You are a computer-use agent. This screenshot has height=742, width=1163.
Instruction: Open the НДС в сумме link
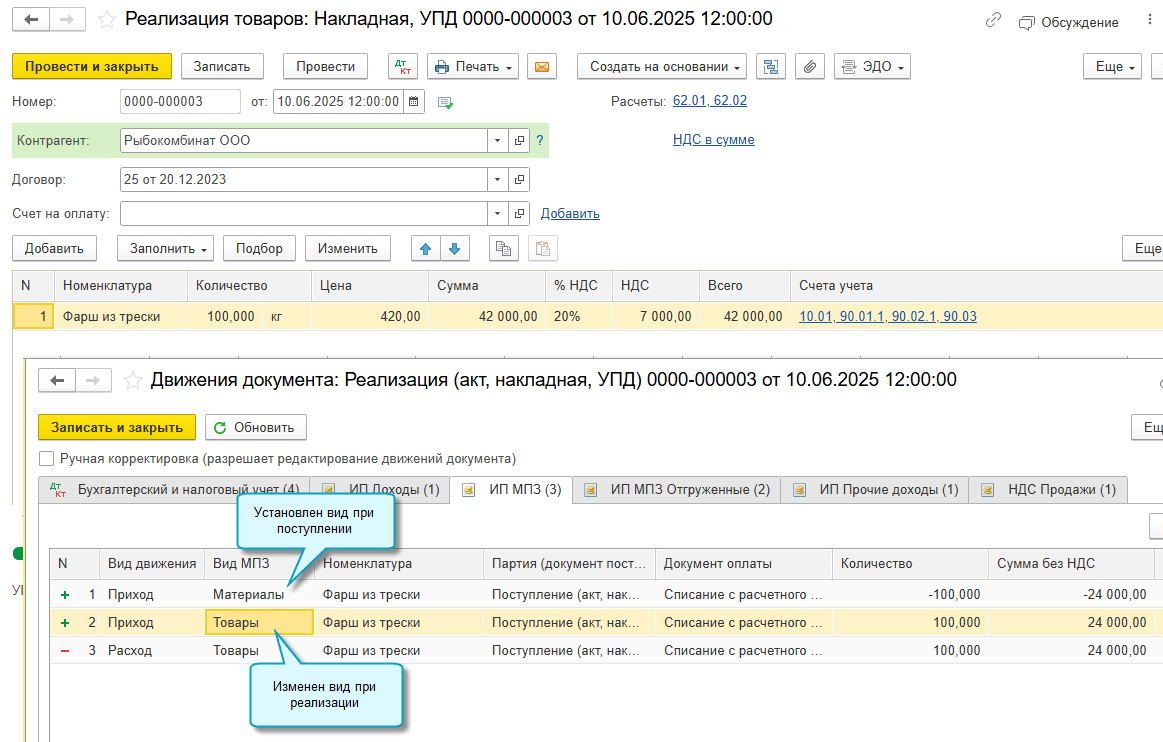click(x=714, y=139)
